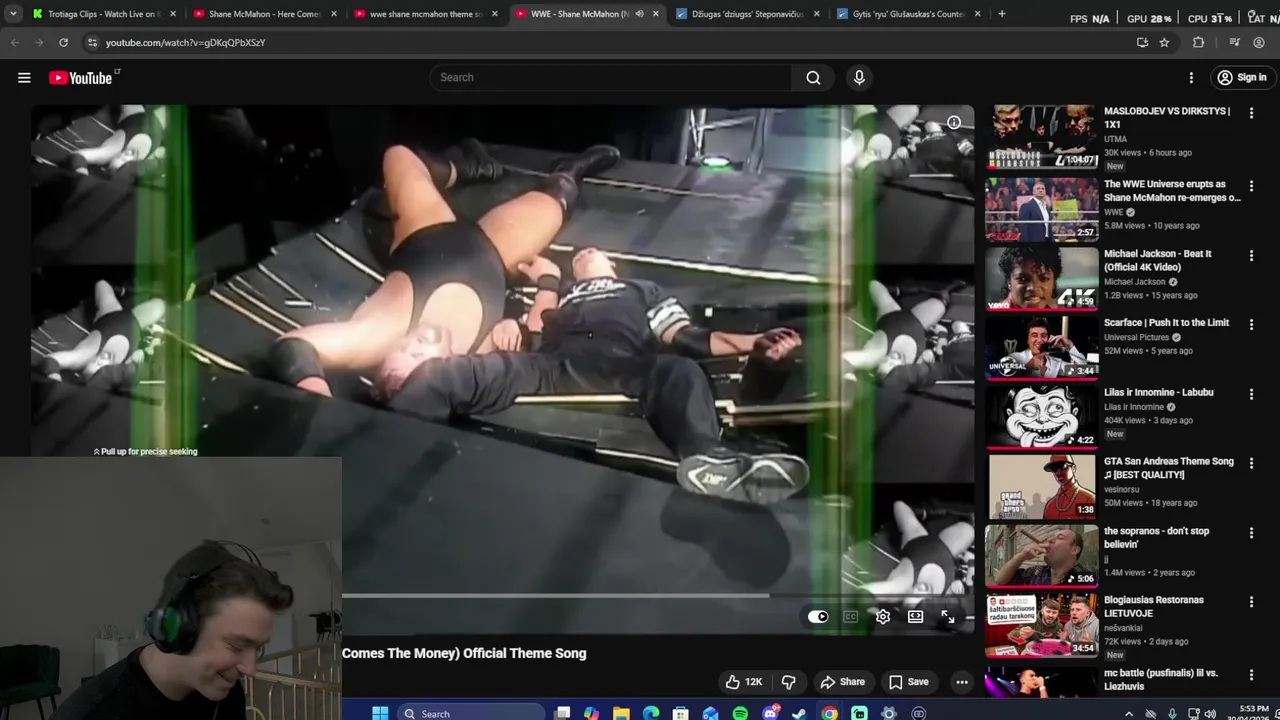The image size is (1280, 720).
Task: Open options for mc battle video
Action: tap(1251, 674)
